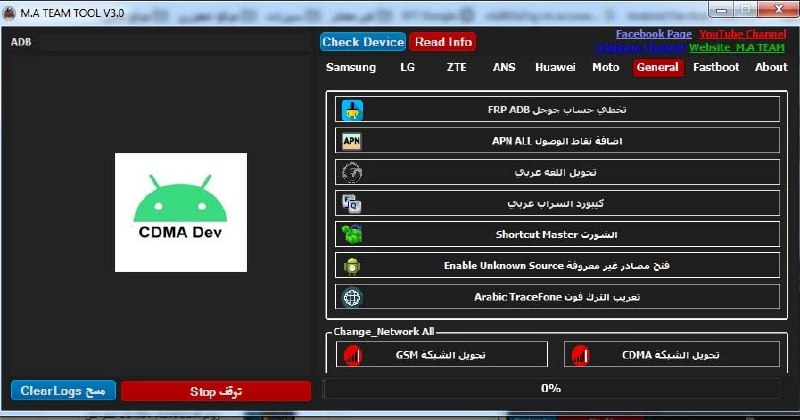Screen dimensions: 800x420
Task: Select the General tab
Action: pyautogui.click(x=658, y=67)
